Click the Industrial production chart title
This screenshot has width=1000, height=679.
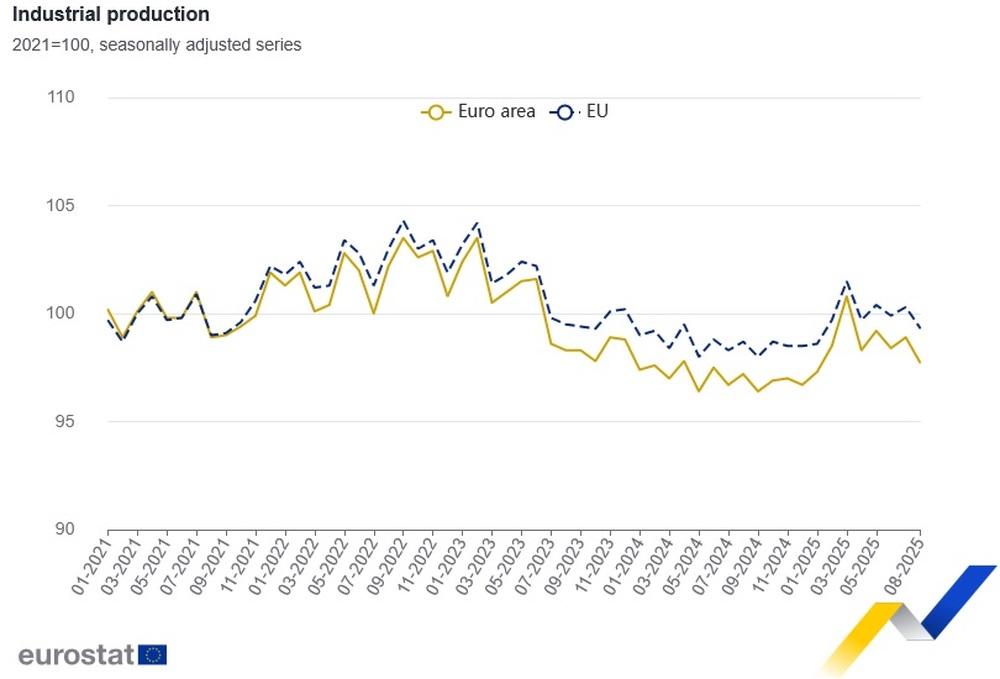110,15
